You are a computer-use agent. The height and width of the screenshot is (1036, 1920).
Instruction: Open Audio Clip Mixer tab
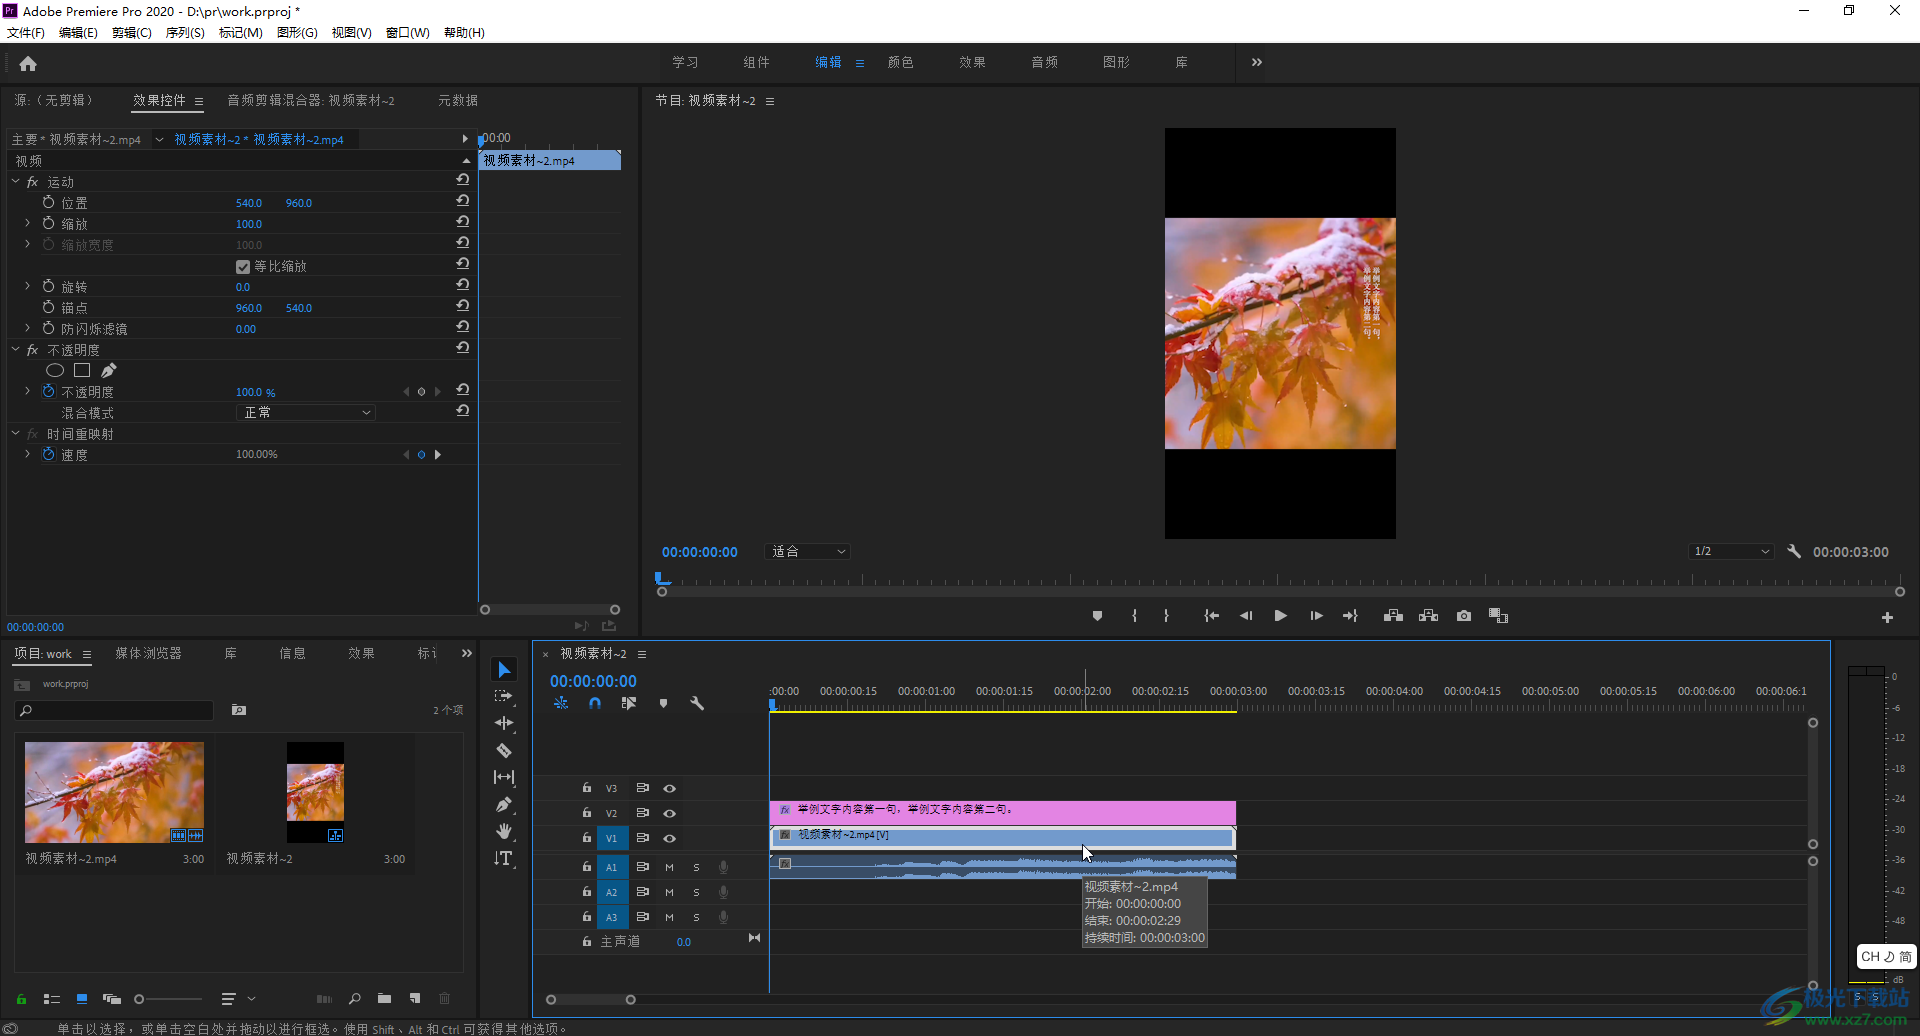(311, 100)
